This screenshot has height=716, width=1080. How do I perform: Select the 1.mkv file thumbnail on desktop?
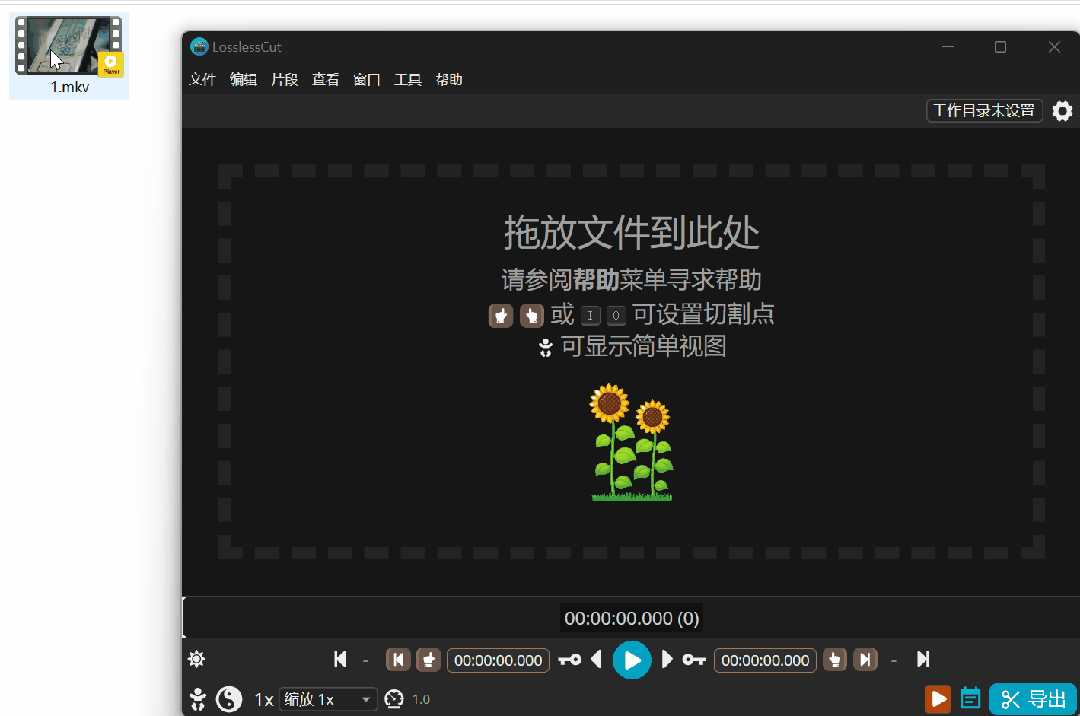pos(68,45)
